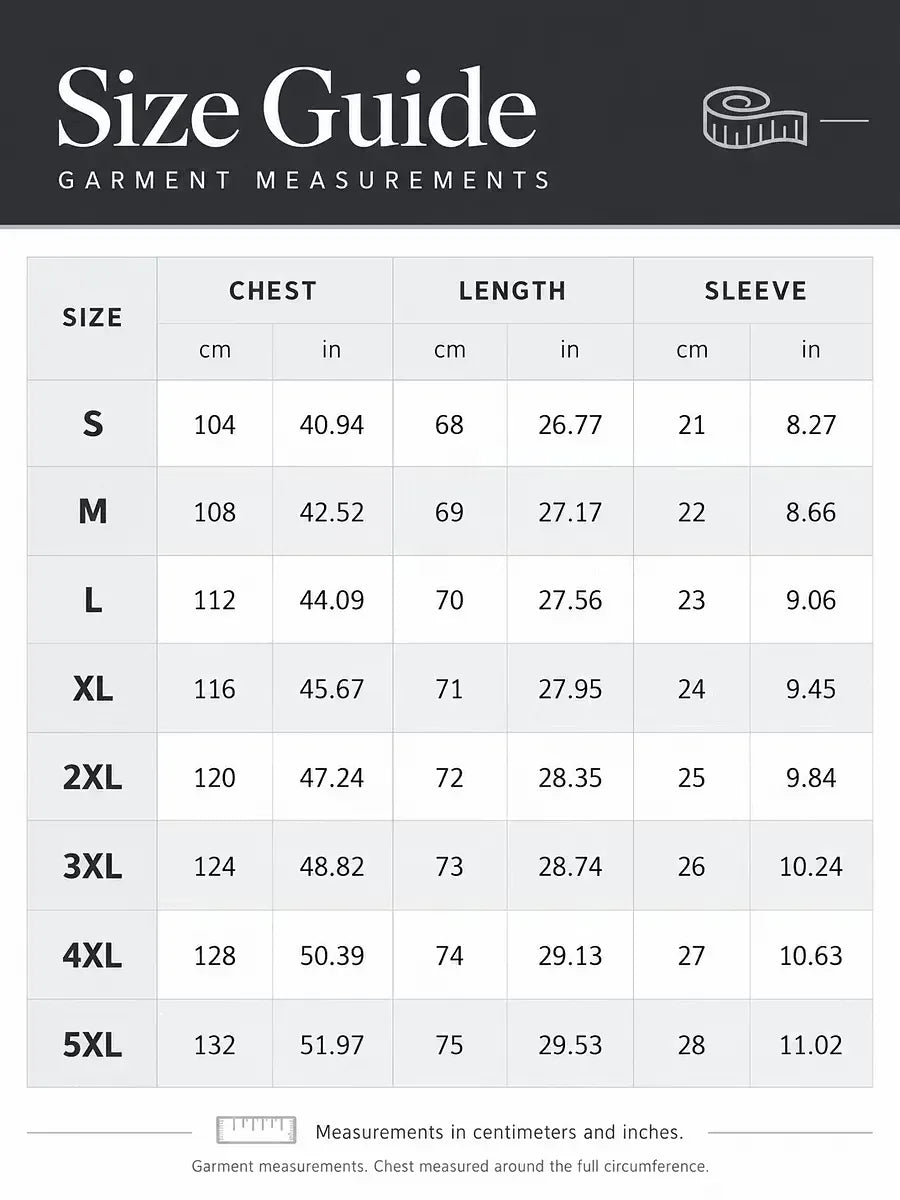Click the 74 length cm cell
The image size is (900, 1200).
pos(450,955)
